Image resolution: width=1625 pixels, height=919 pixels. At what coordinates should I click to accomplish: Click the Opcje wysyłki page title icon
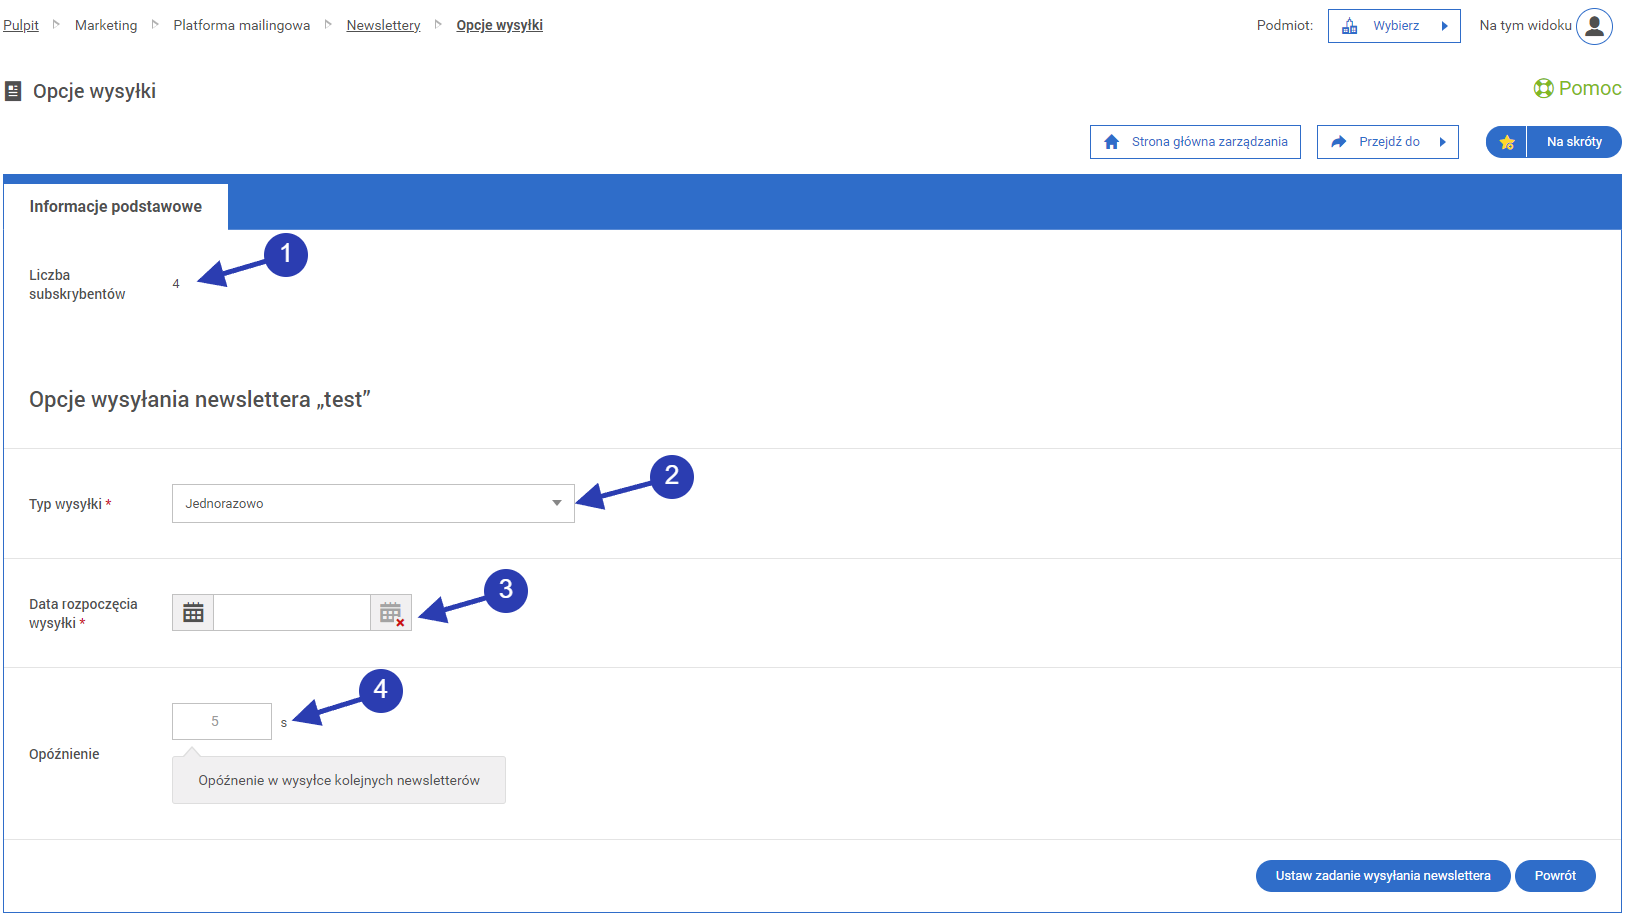[13, 91]
